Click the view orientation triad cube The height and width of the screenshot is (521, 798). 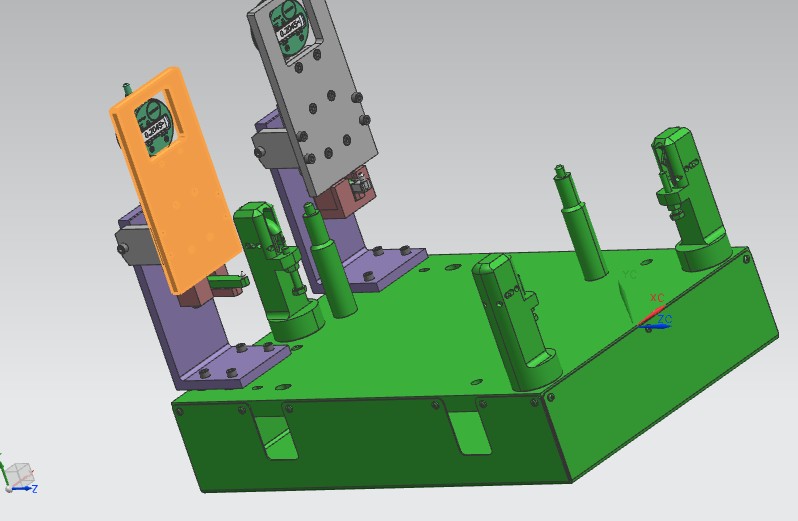(x=19, y=475)
